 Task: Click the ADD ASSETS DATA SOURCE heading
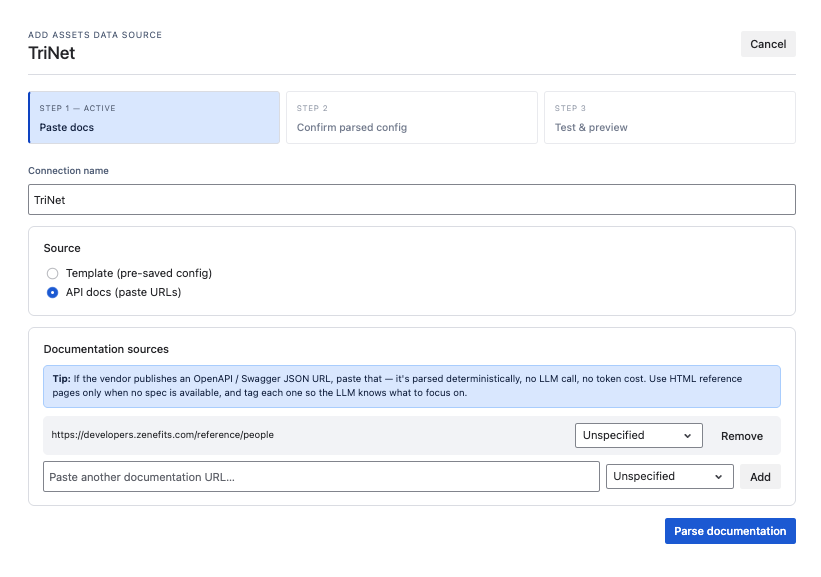tap(95, 35)
